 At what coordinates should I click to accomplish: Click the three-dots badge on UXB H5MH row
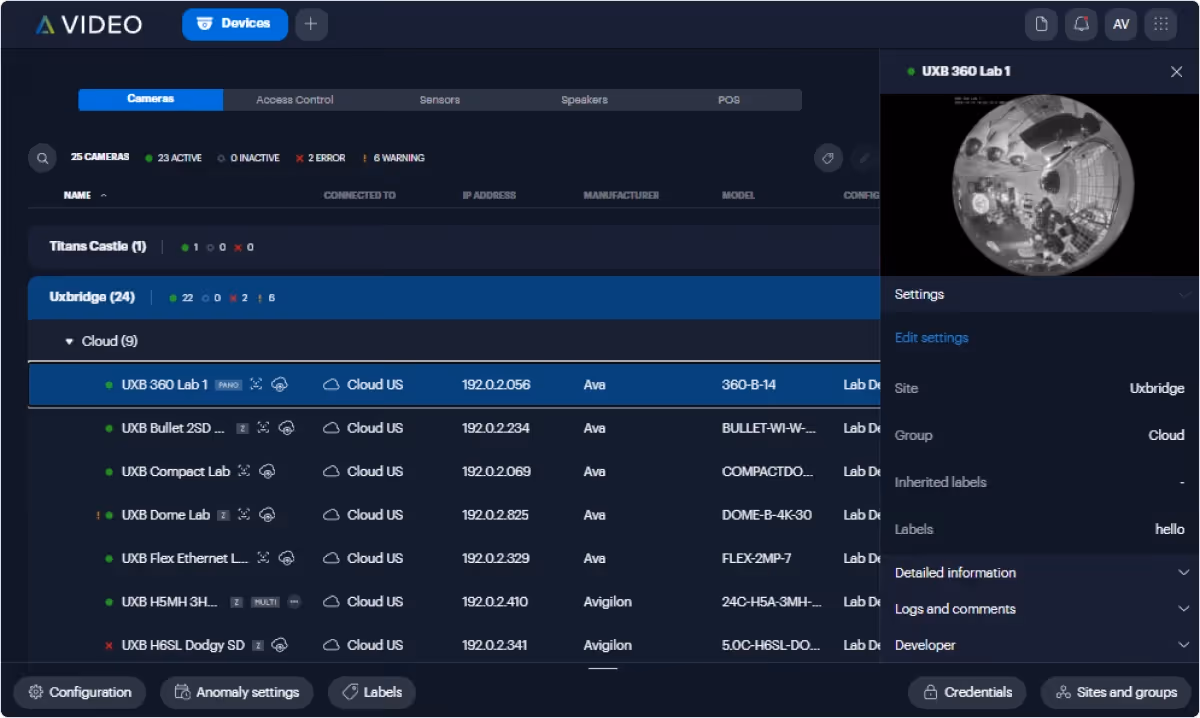pyautogui.click(x=294, y=602)
